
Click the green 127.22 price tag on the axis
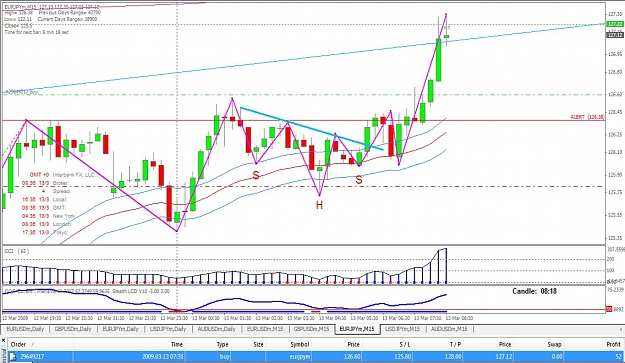click(x=615, y=24)
